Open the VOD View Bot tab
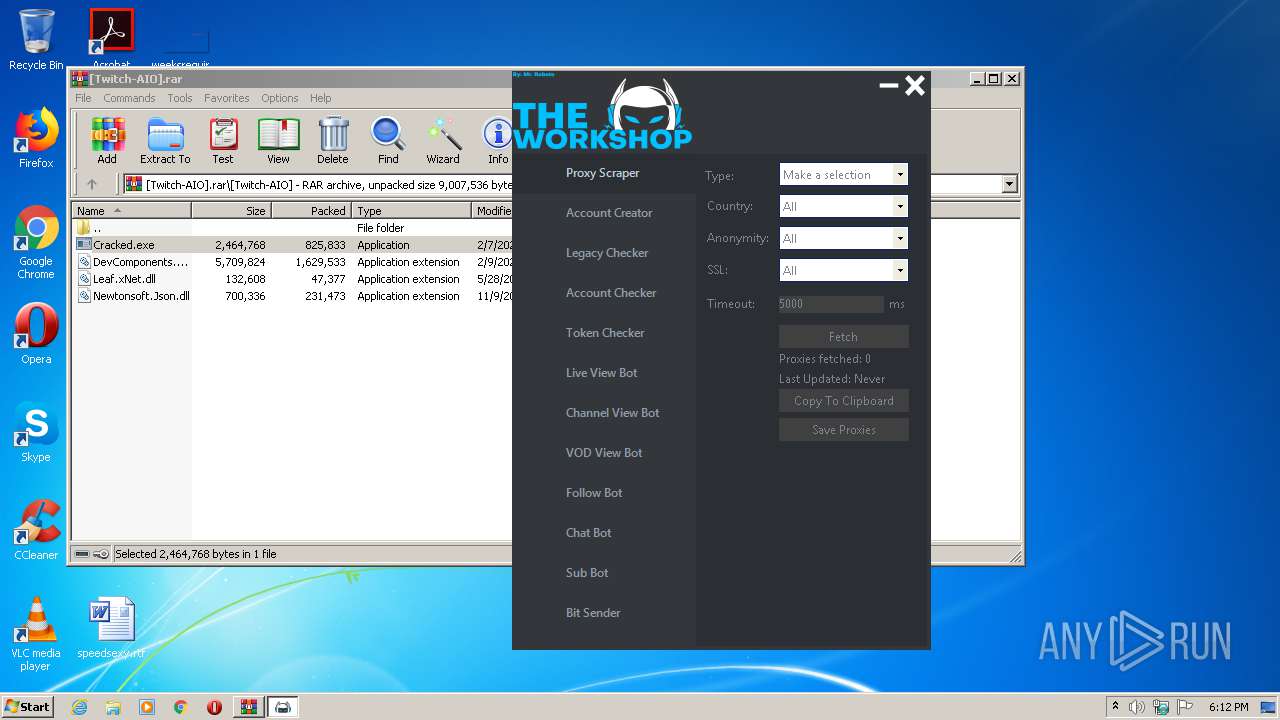The height and width of the screenshot is (720, 1280). (604, 453)
